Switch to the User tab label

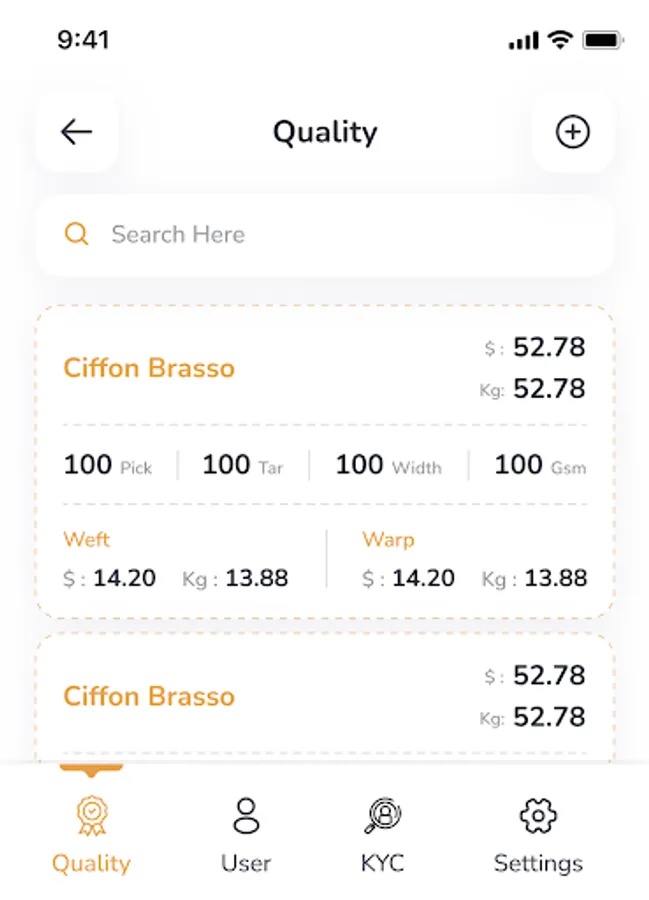point(246,863)
